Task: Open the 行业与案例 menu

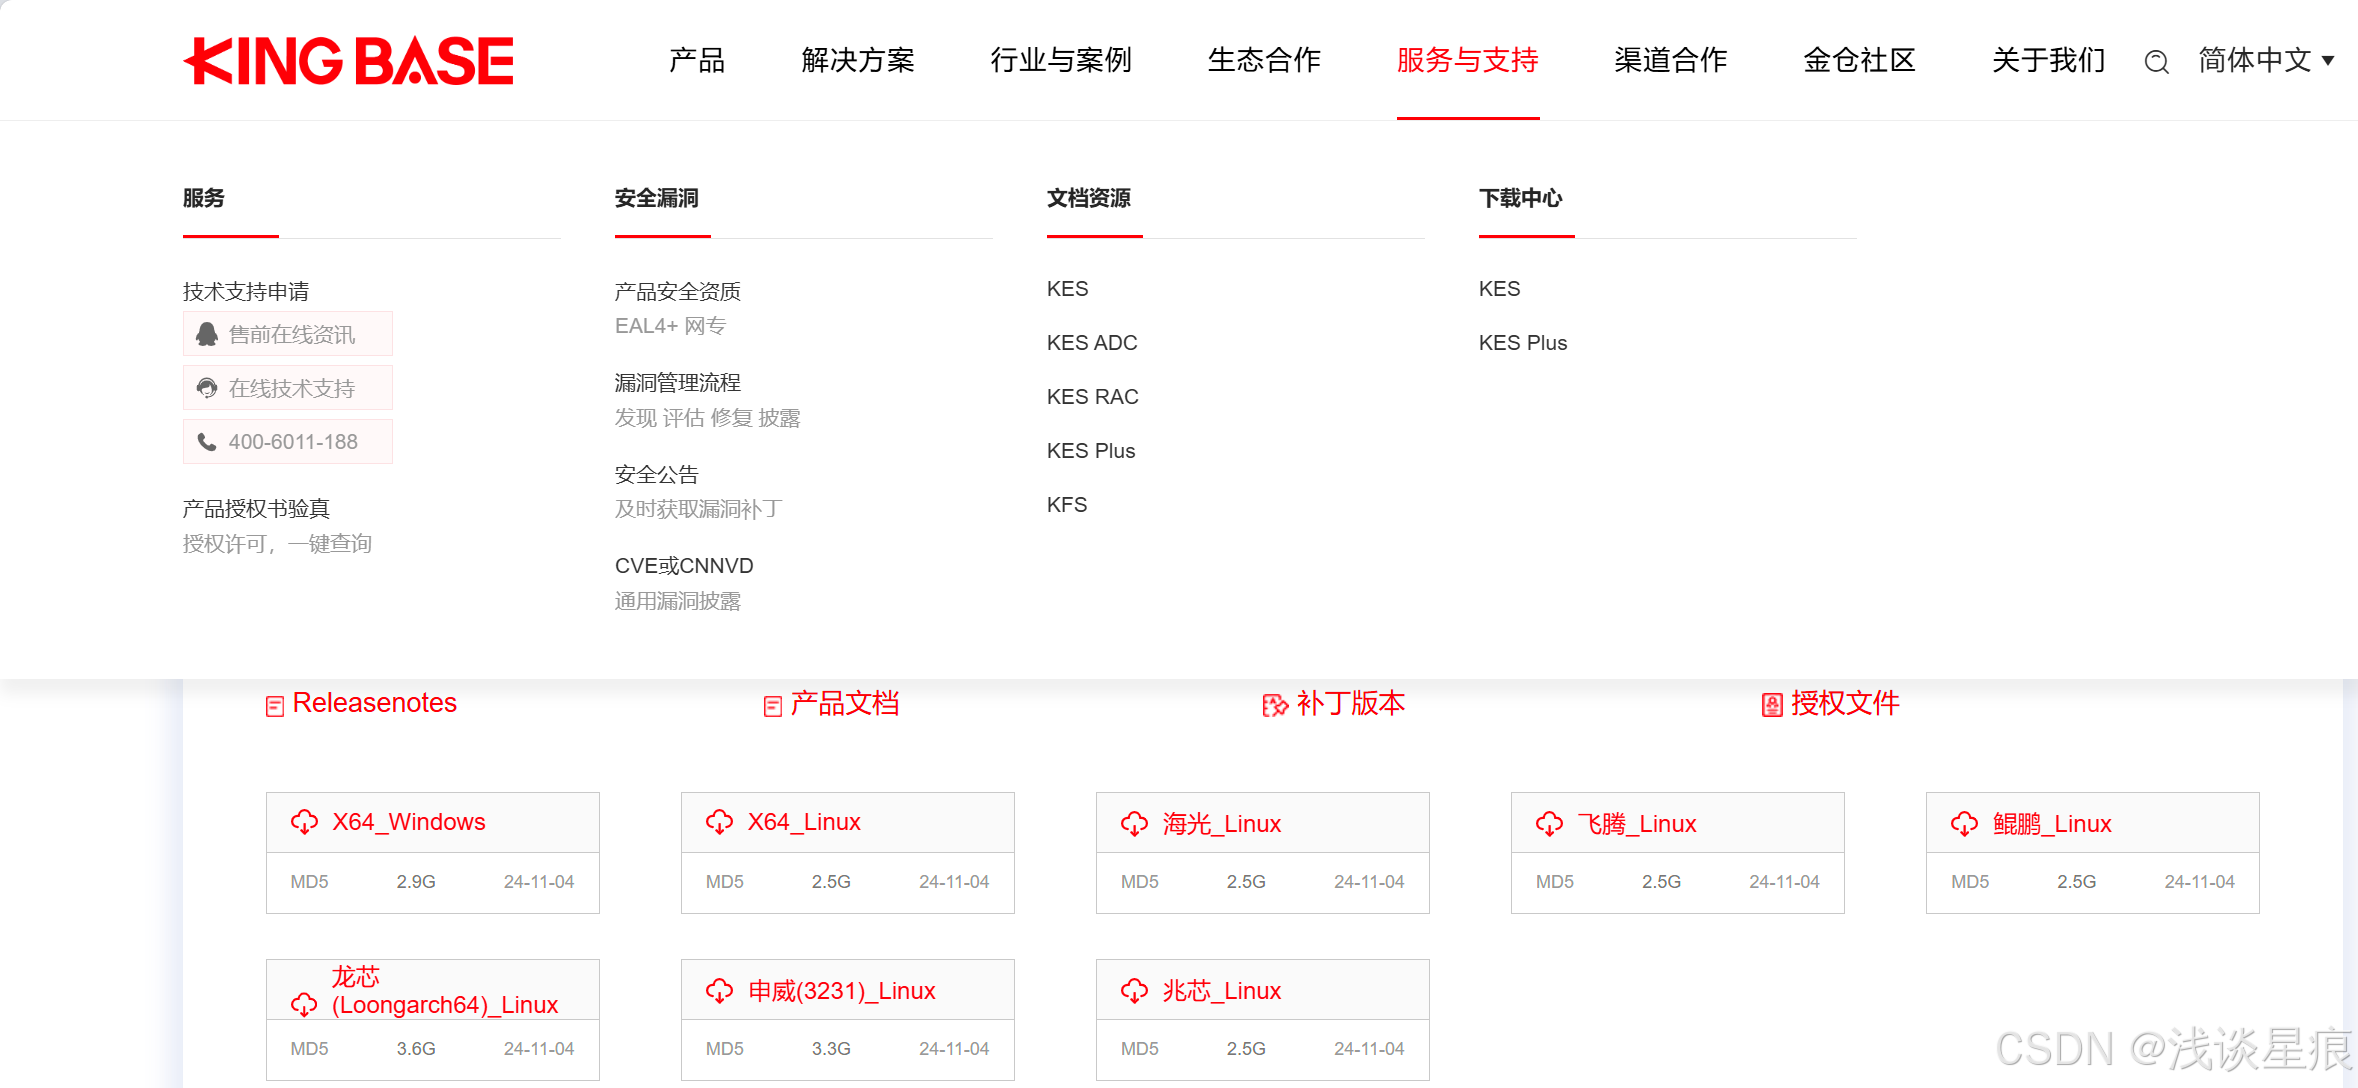Action: pyautogui.click(x=1061, y=60)
